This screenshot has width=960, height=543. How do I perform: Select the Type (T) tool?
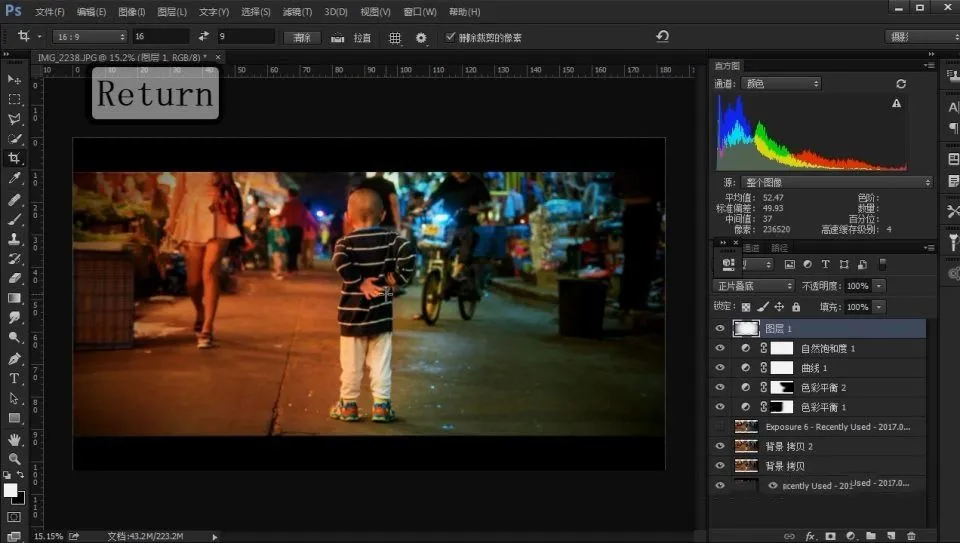tap(14, 378)
